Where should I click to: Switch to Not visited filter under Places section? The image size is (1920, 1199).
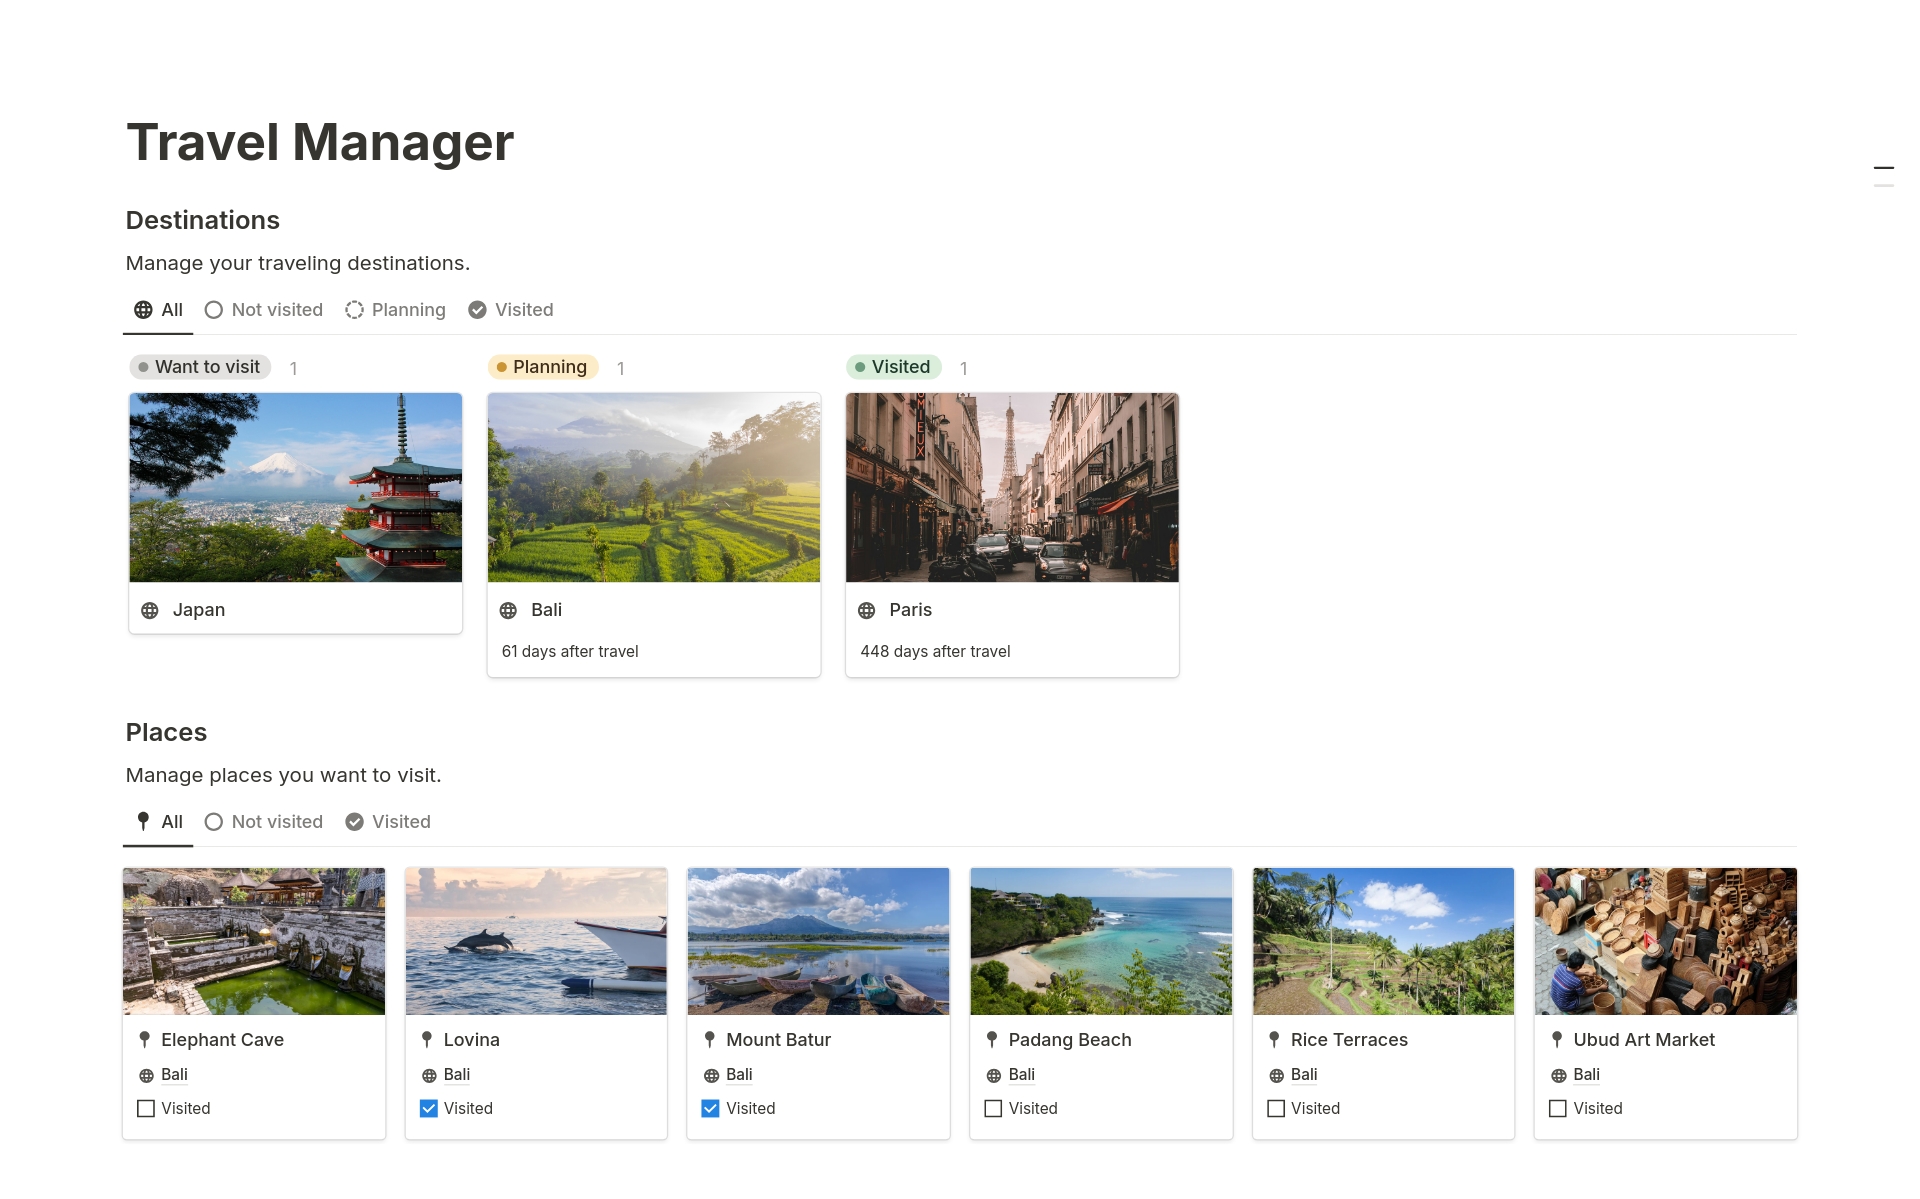pos(264,821)
